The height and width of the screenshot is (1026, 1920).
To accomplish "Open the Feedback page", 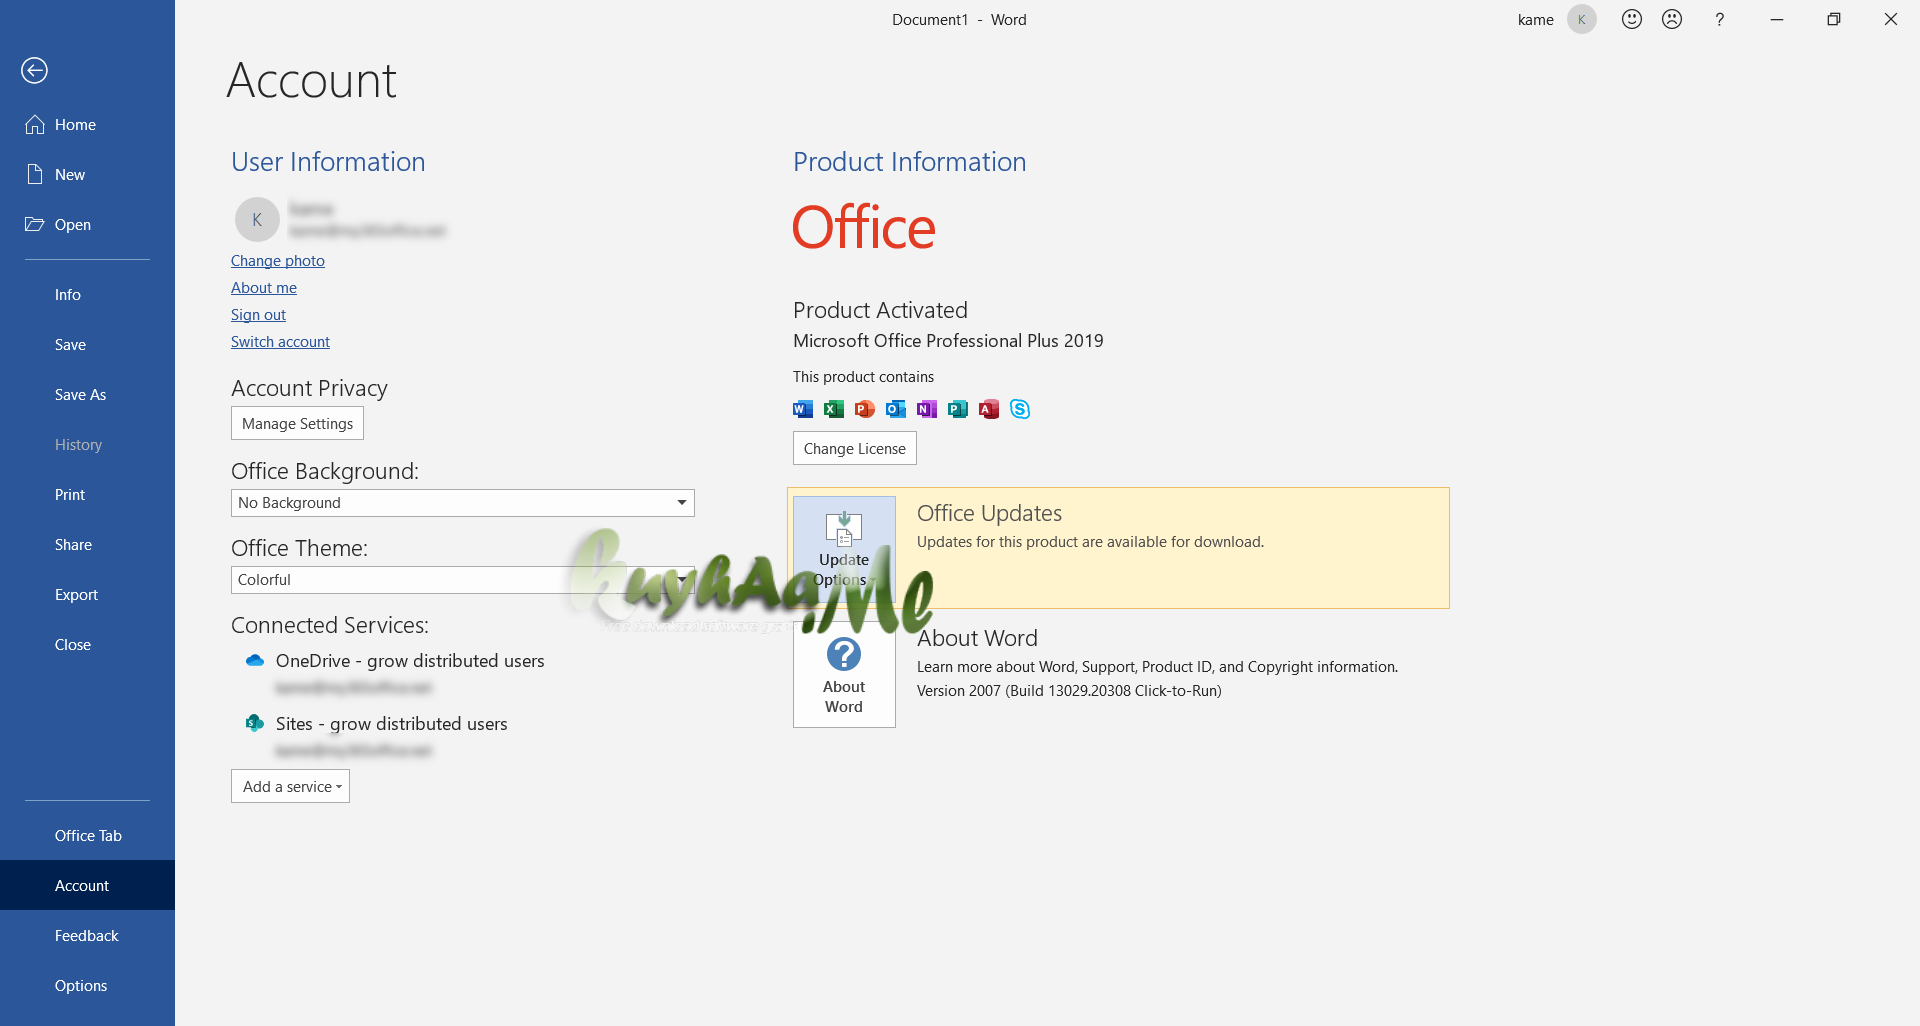I will coord(87,936).
